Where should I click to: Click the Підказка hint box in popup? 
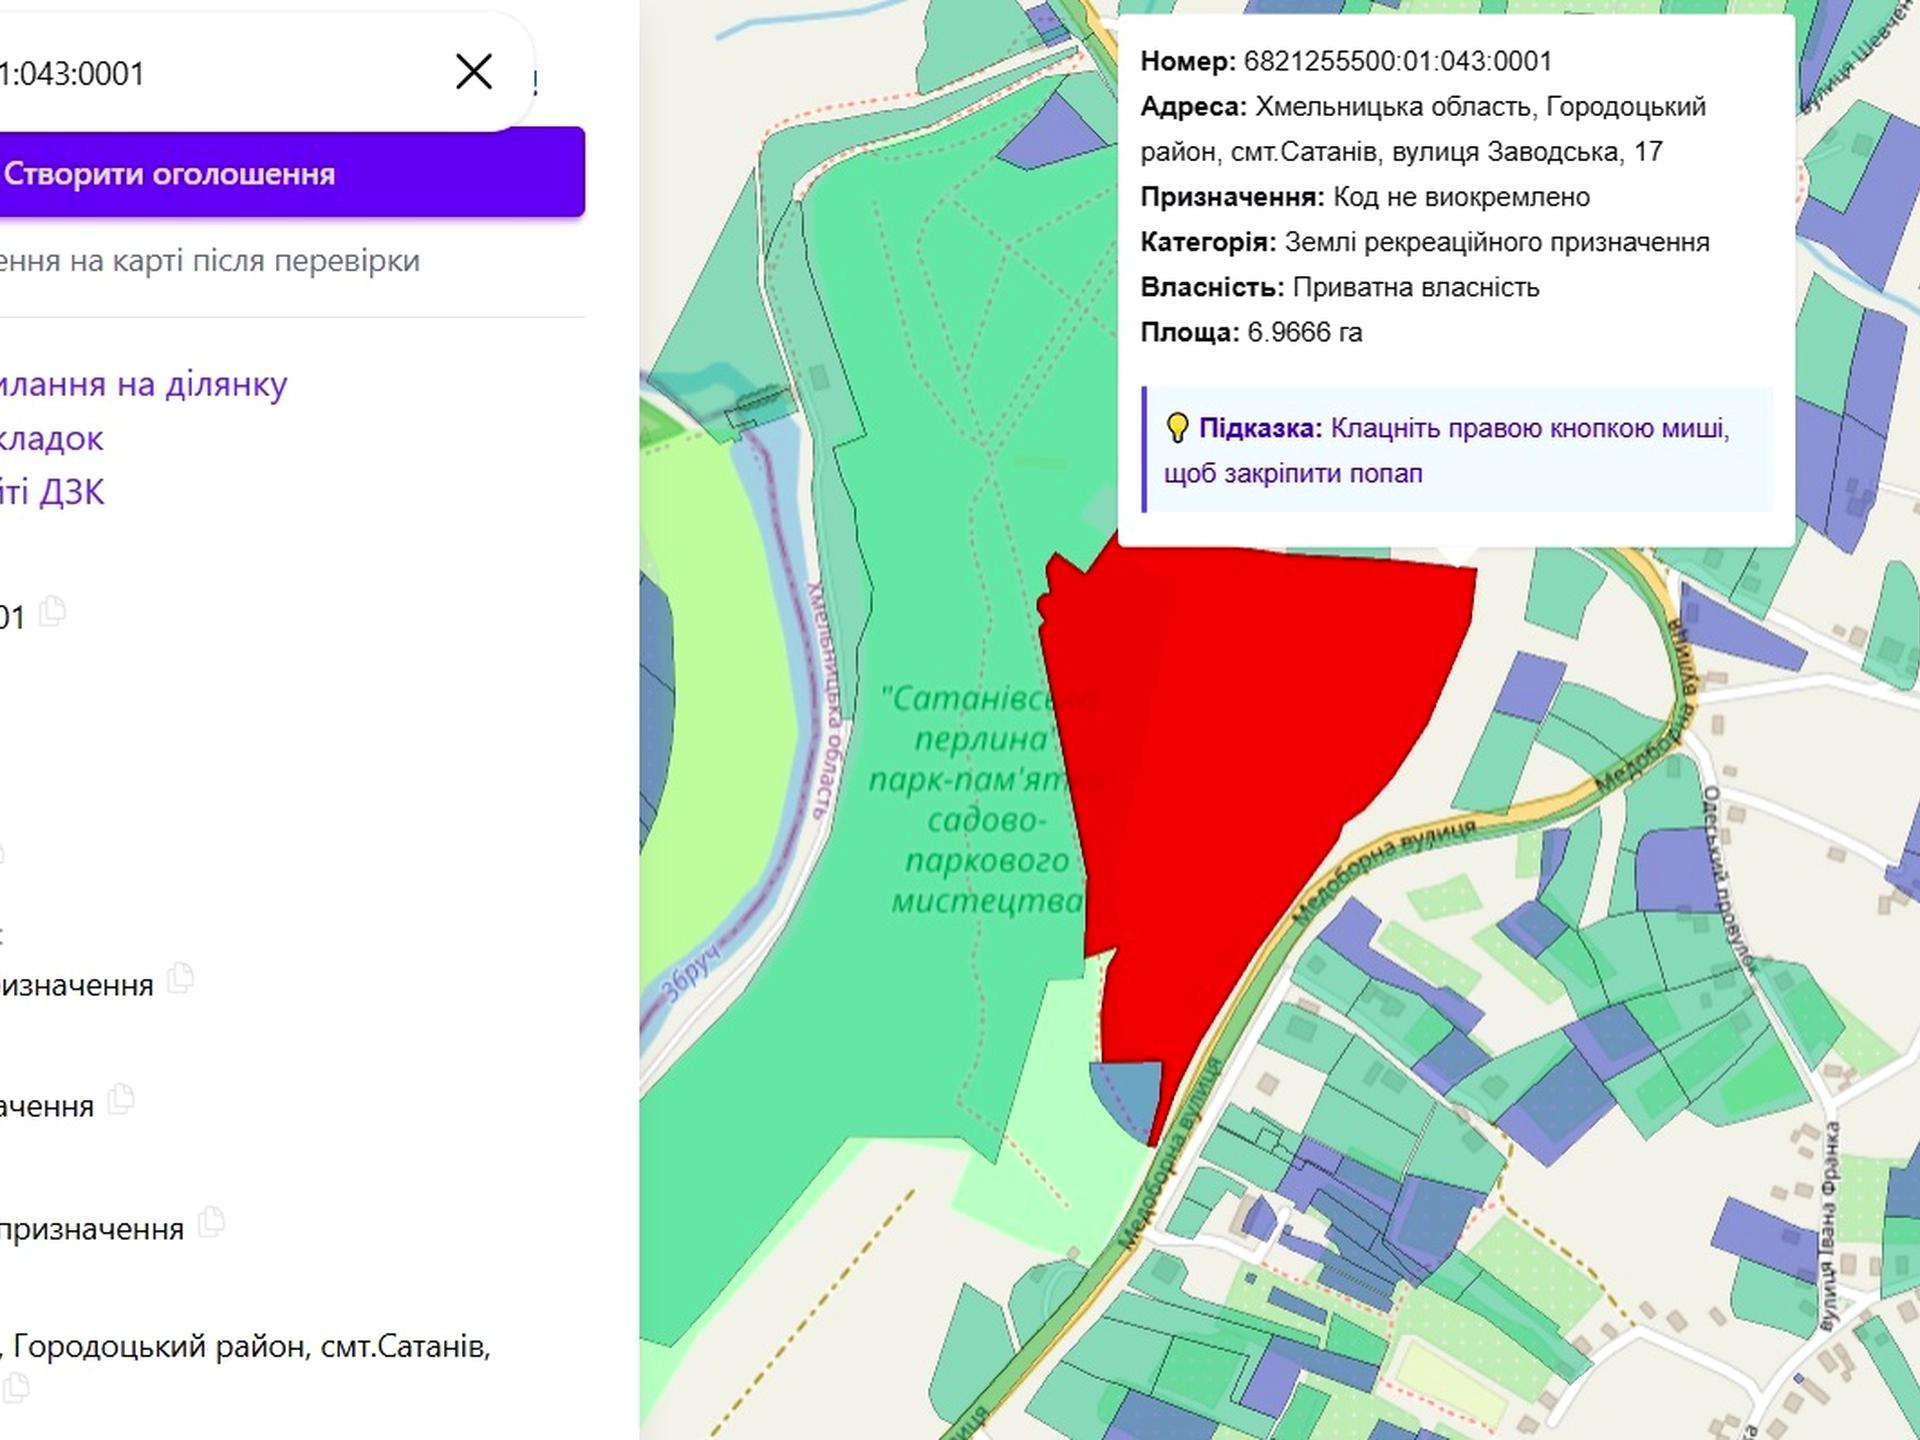coord(1457,451)
